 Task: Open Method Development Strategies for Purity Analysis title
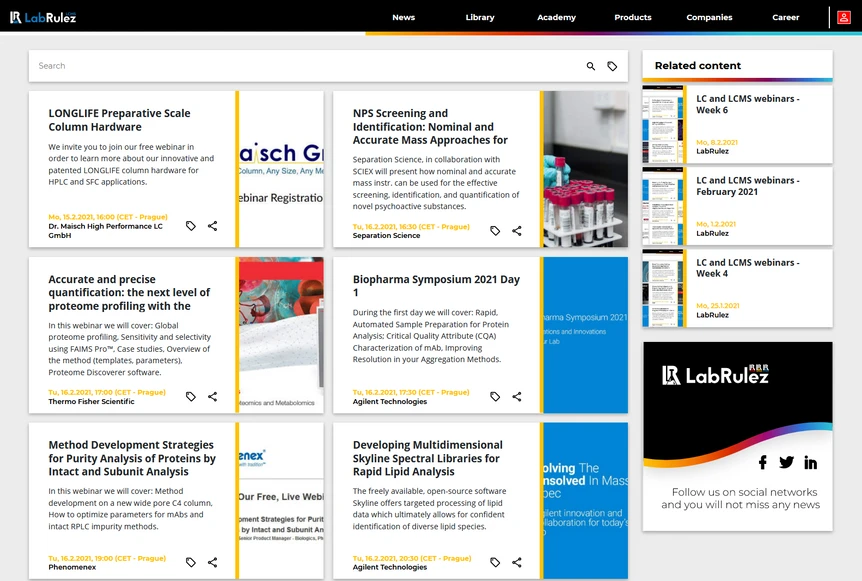pos(132,458)
